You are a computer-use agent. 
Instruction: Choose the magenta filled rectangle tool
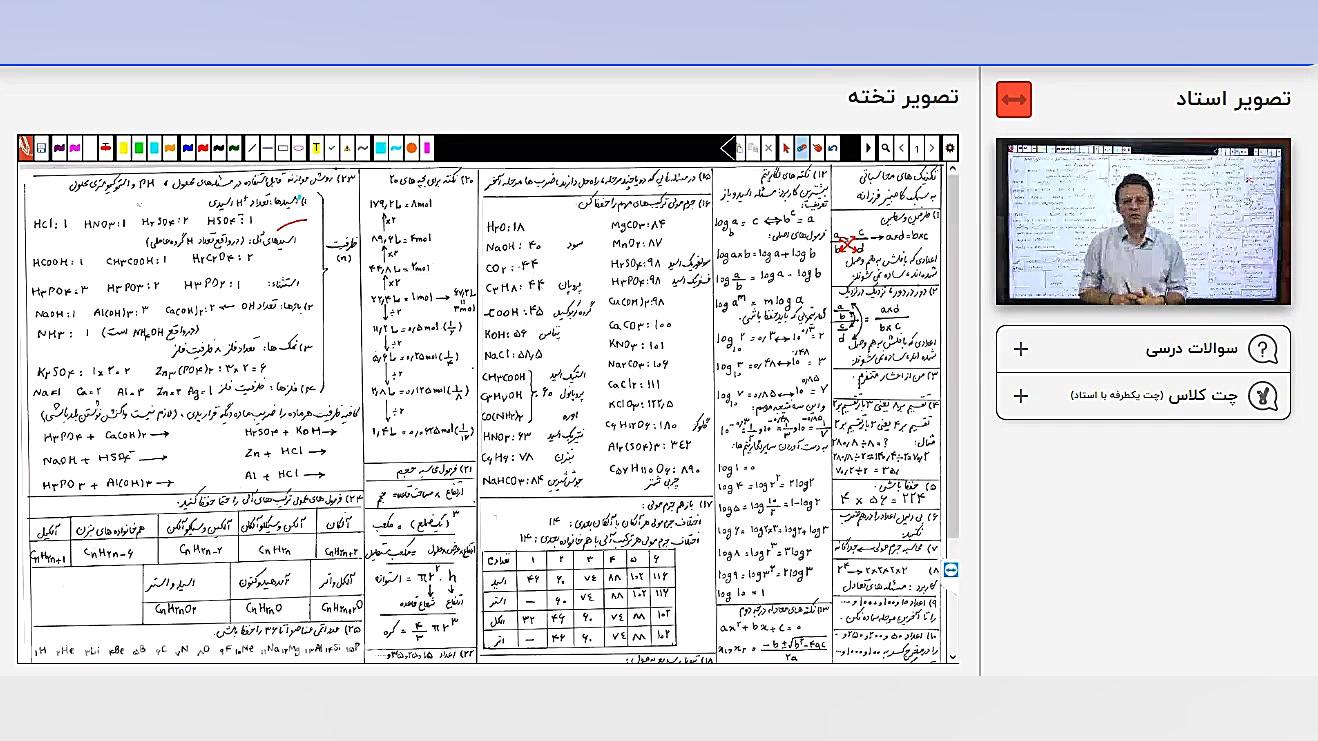[x=427, y=148]
